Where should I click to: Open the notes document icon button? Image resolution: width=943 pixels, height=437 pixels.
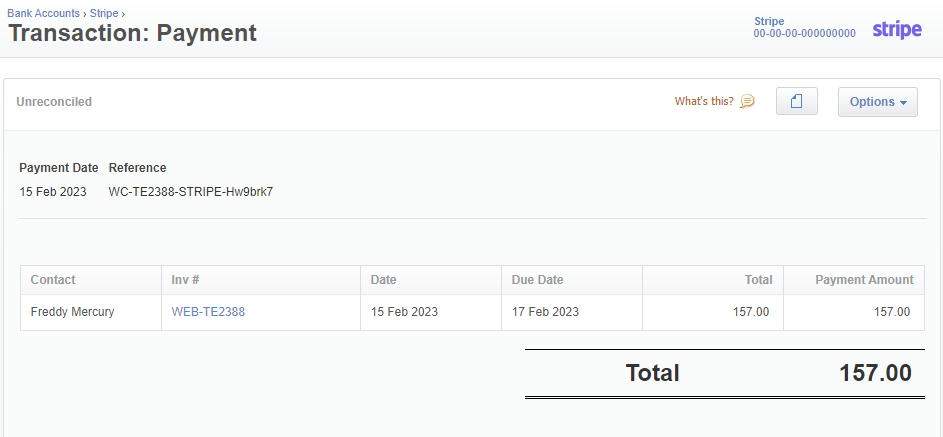click(797, 101)
